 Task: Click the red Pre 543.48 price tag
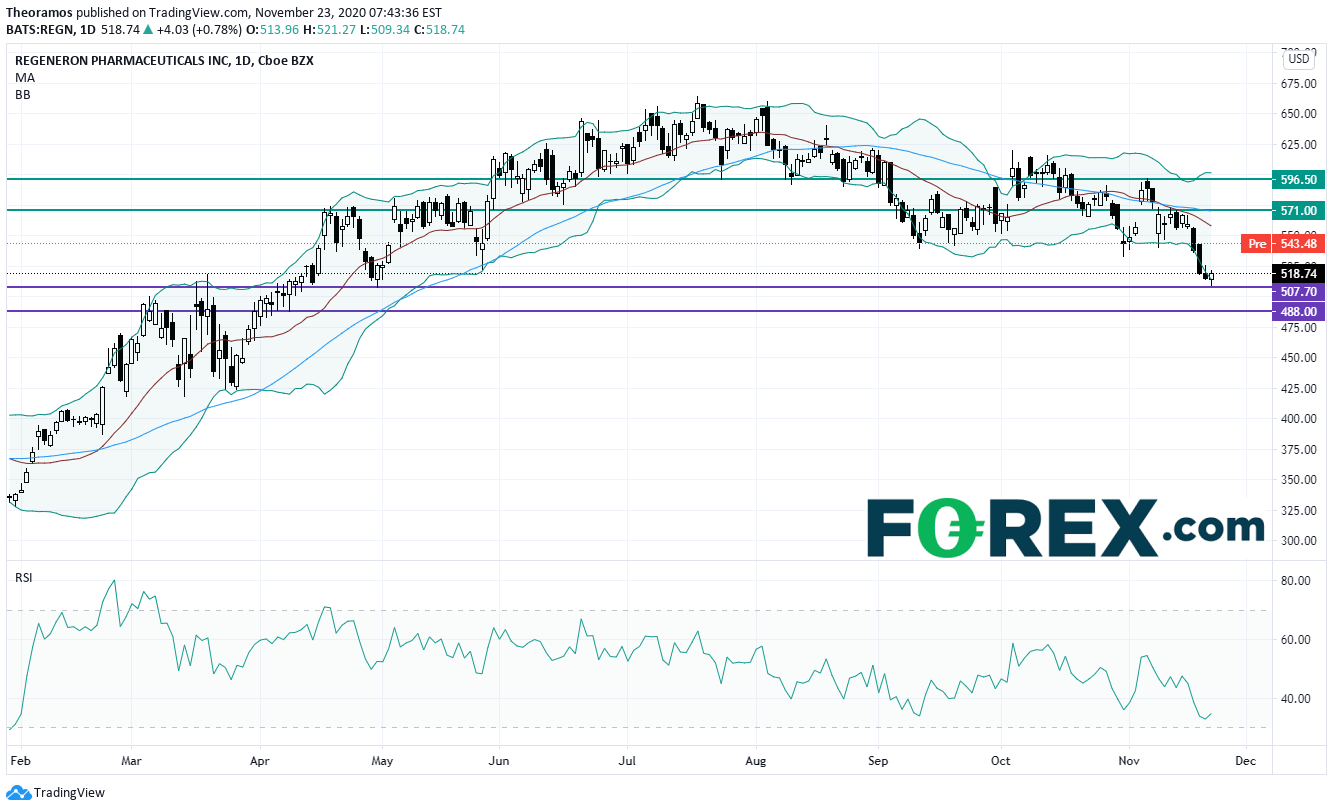[x=1282, y=244]
